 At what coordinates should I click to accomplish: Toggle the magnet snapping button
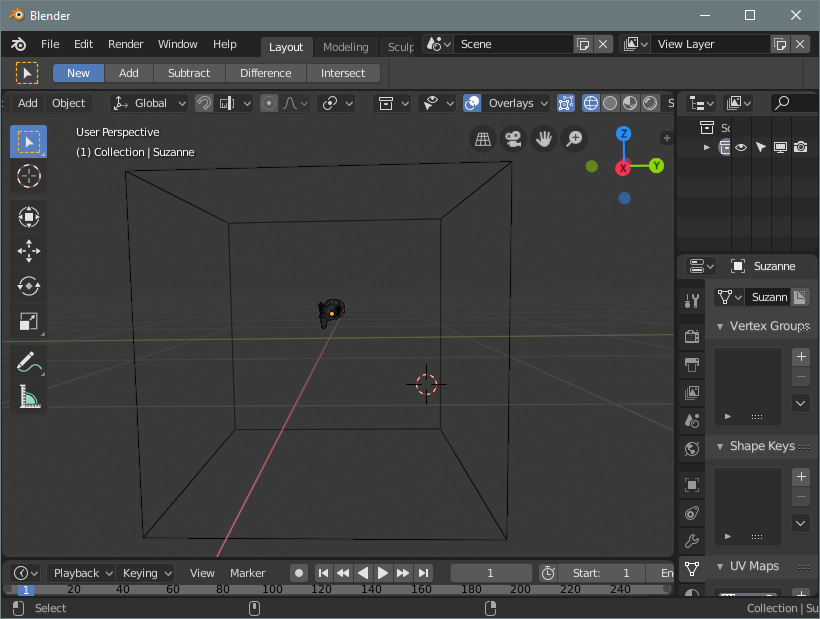pos(204,104)
